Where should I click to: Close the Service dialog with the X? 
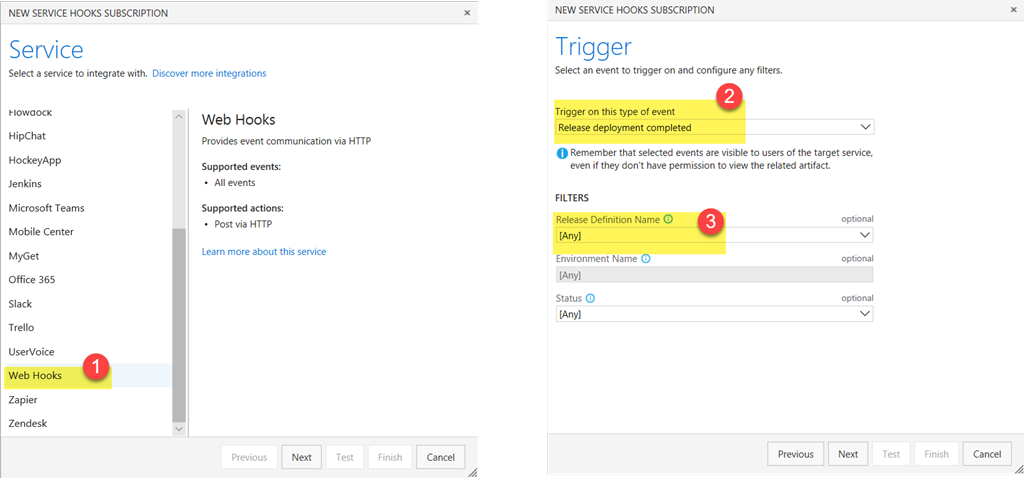click(467, 13)
